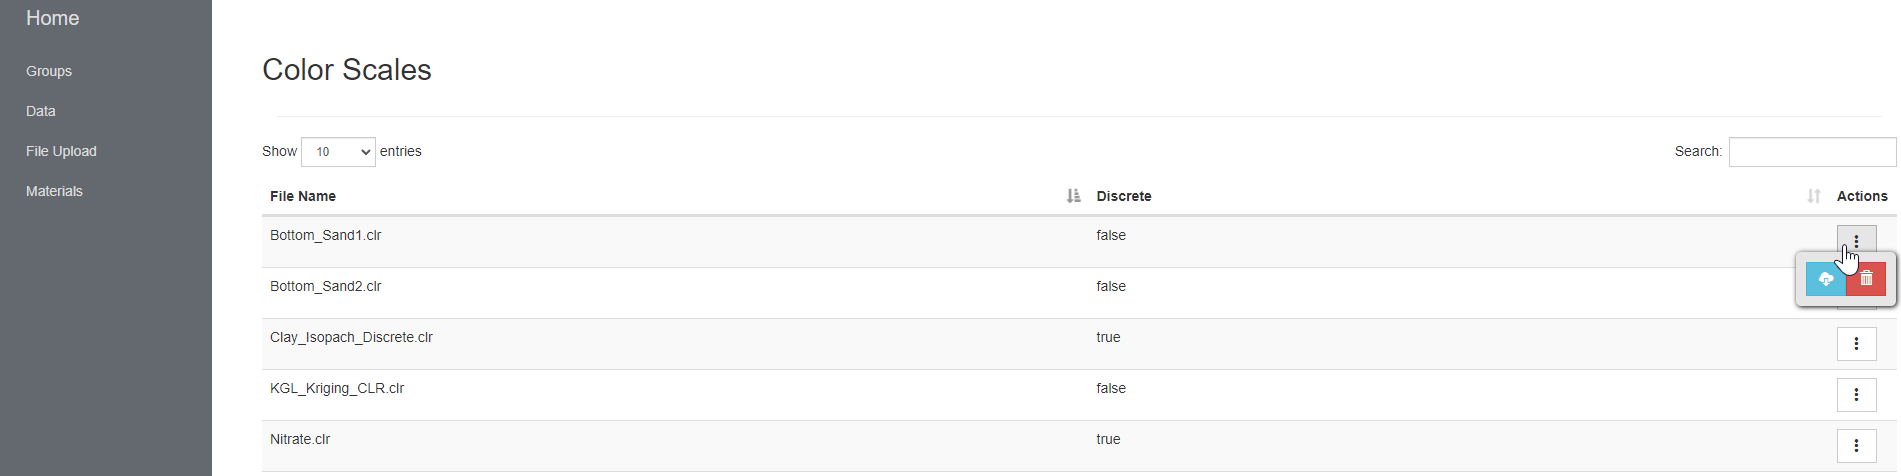The width and height of the screenshot is (1901, 476).
Task: Focus the Search input field
Action: (1812, 152)
